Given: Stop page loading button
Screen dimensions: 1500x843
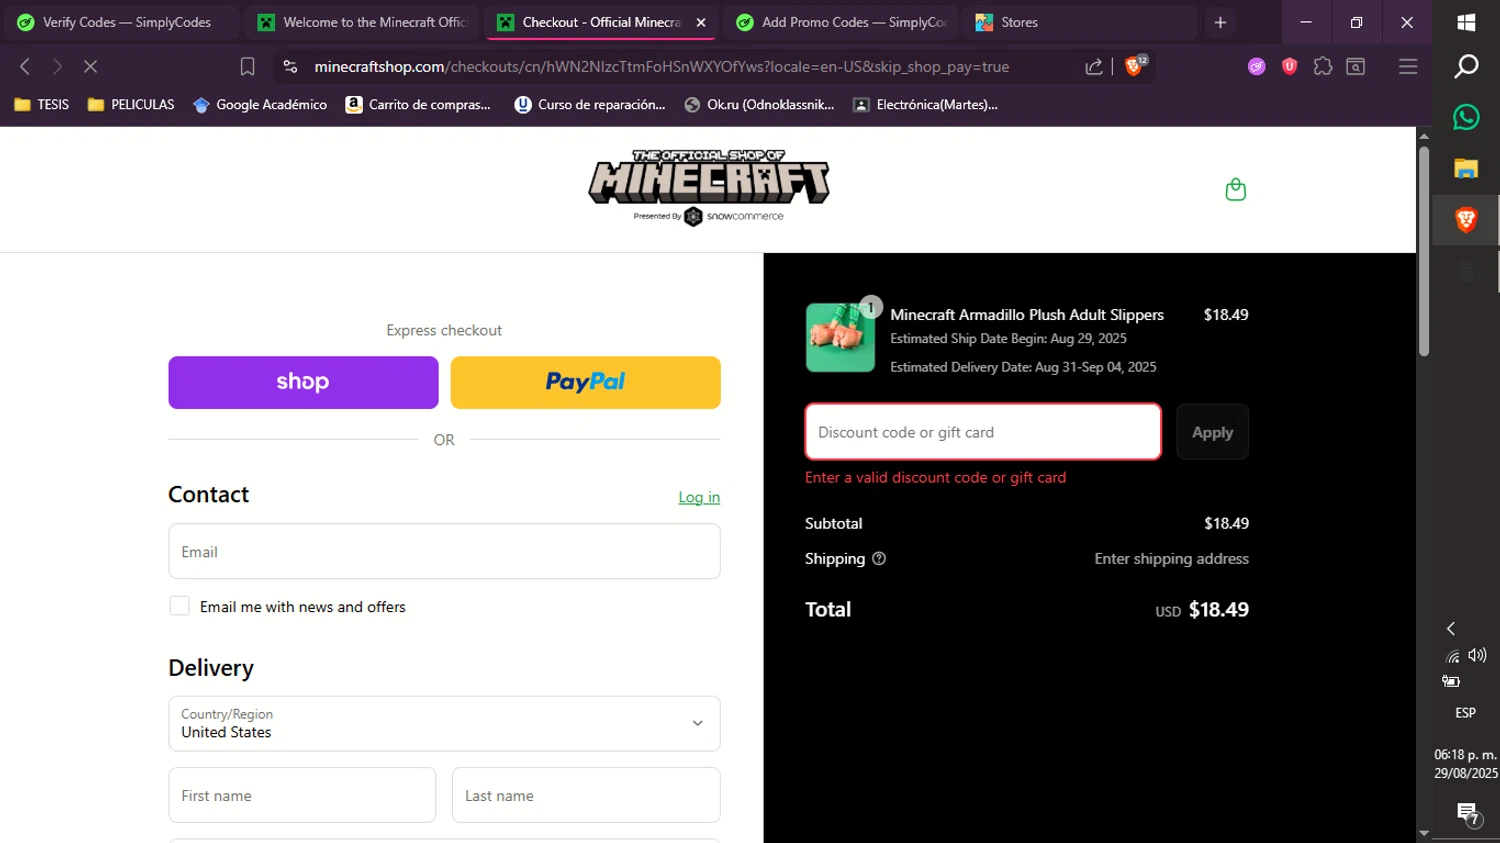Looking at the screenshot, I should (x=90, y=66).
